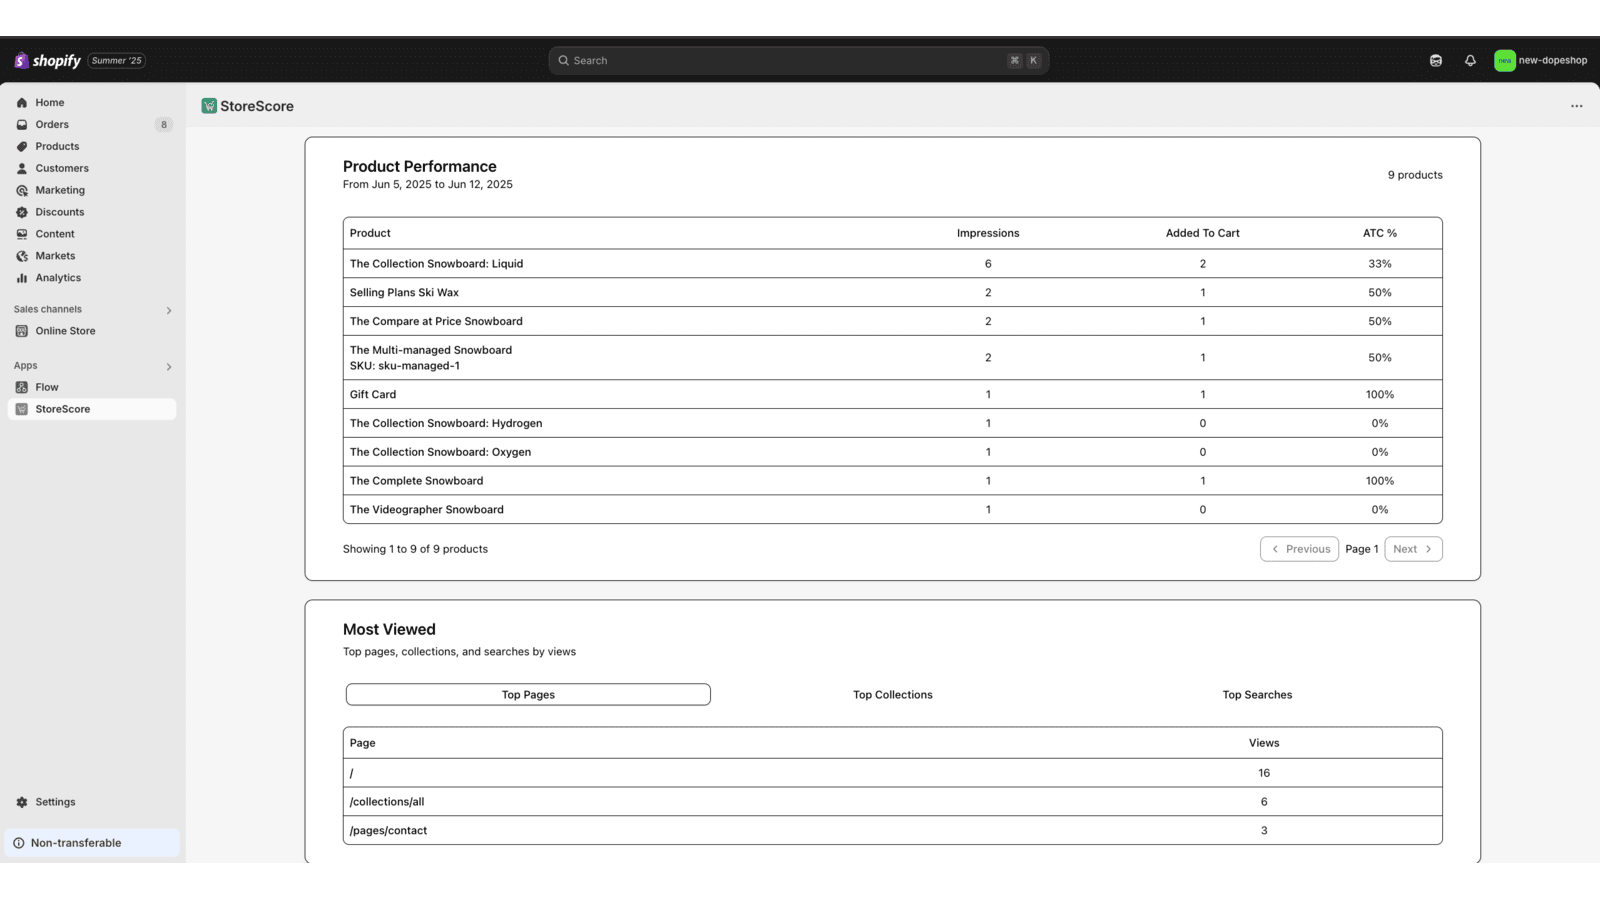This screenshot has width=1600, height=900.
Task: Click the Next page button
Action: pos(1413,549)
